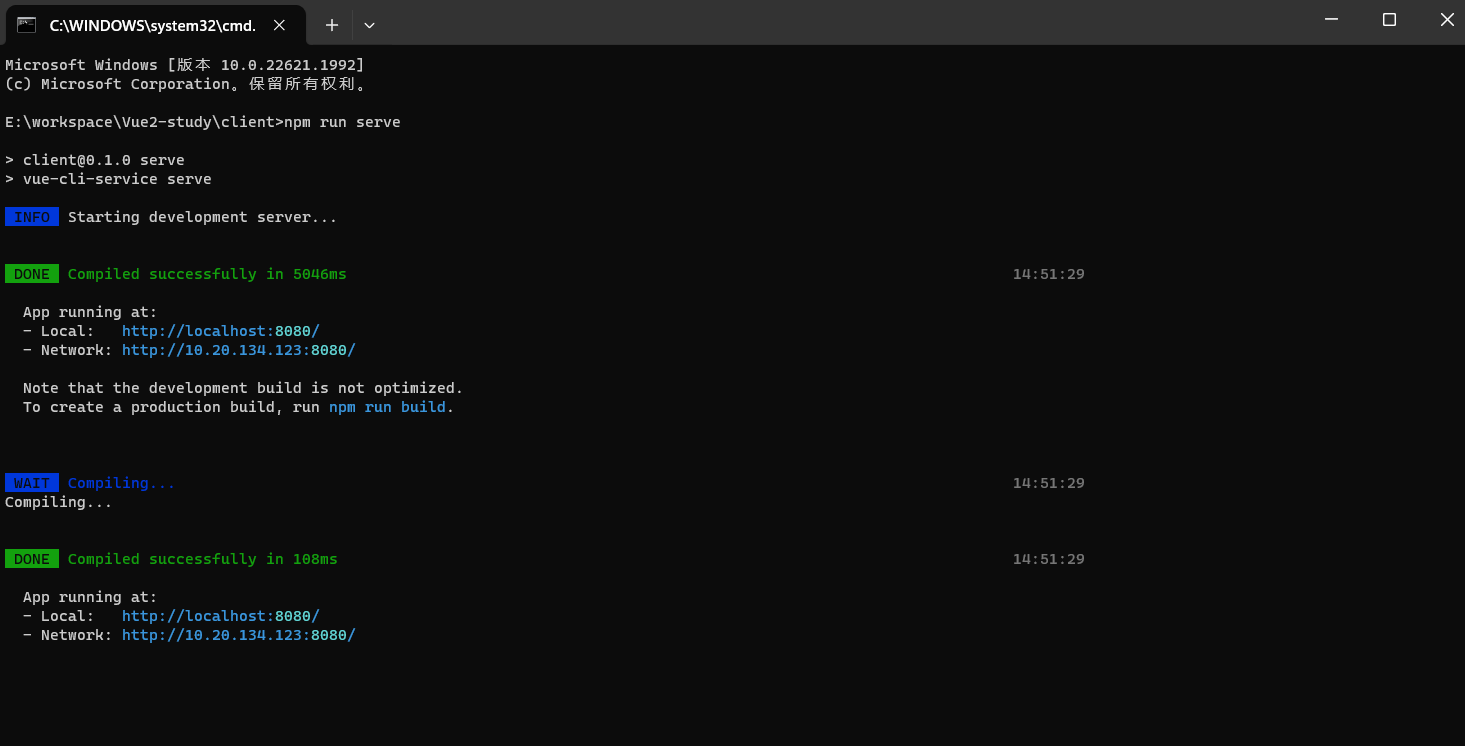This screenshot has height=746, width=1465.
Task: Click the timestamp beside the WAIT Compiling line
Action: (1048, 483)
